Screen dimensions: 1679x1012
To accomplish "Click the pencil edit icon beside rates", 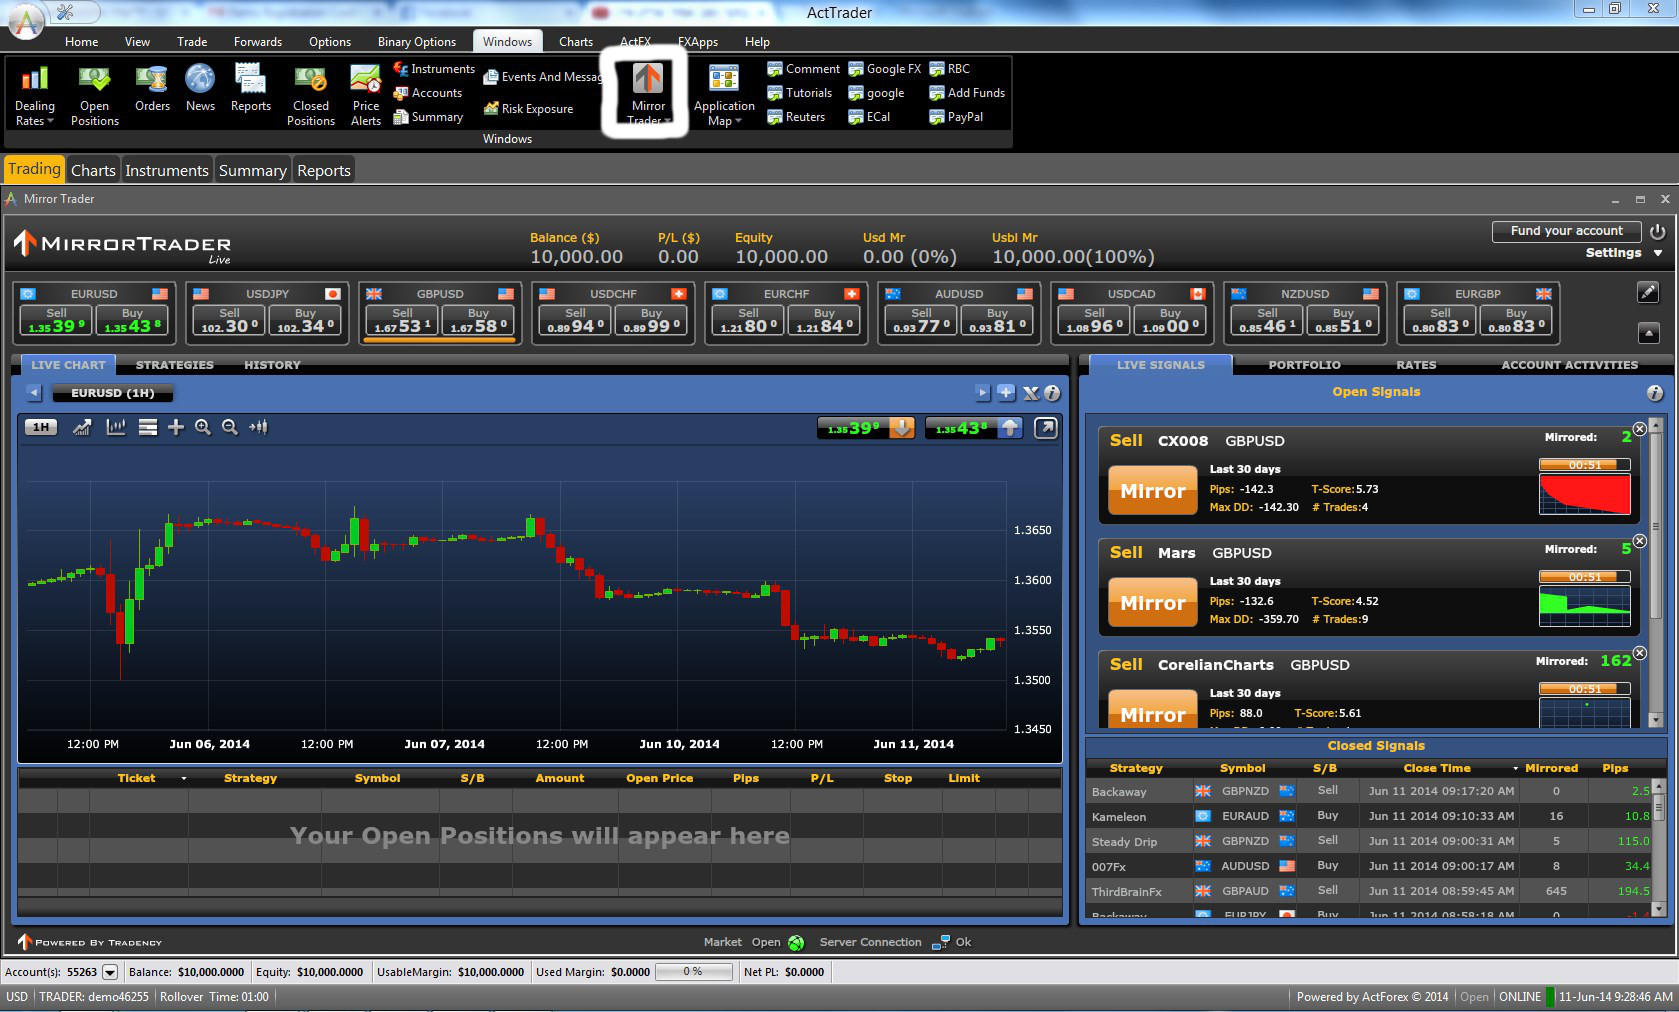I will [x=1648, y=292].
